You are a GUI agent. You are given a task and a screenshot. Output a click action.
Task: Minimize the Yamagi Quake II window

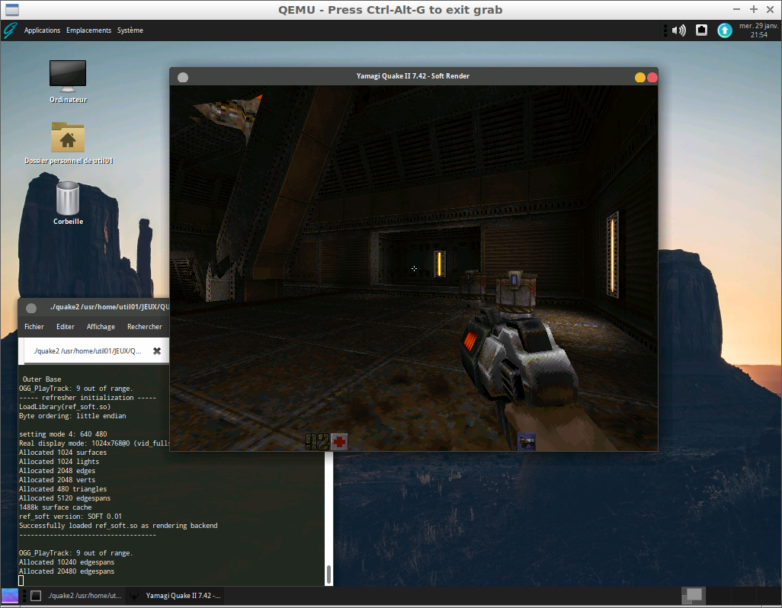point(639,77)
